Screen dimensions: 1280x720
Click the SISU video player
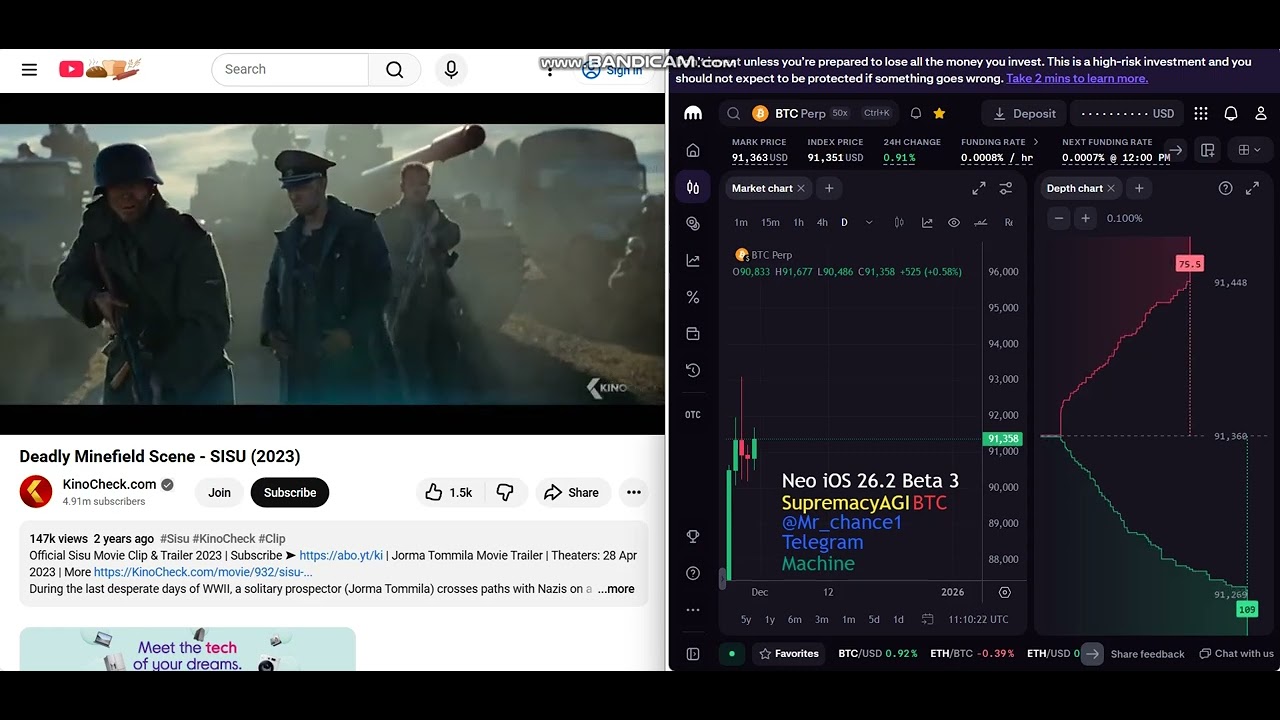pyautogui.click(x=332, y=264)
